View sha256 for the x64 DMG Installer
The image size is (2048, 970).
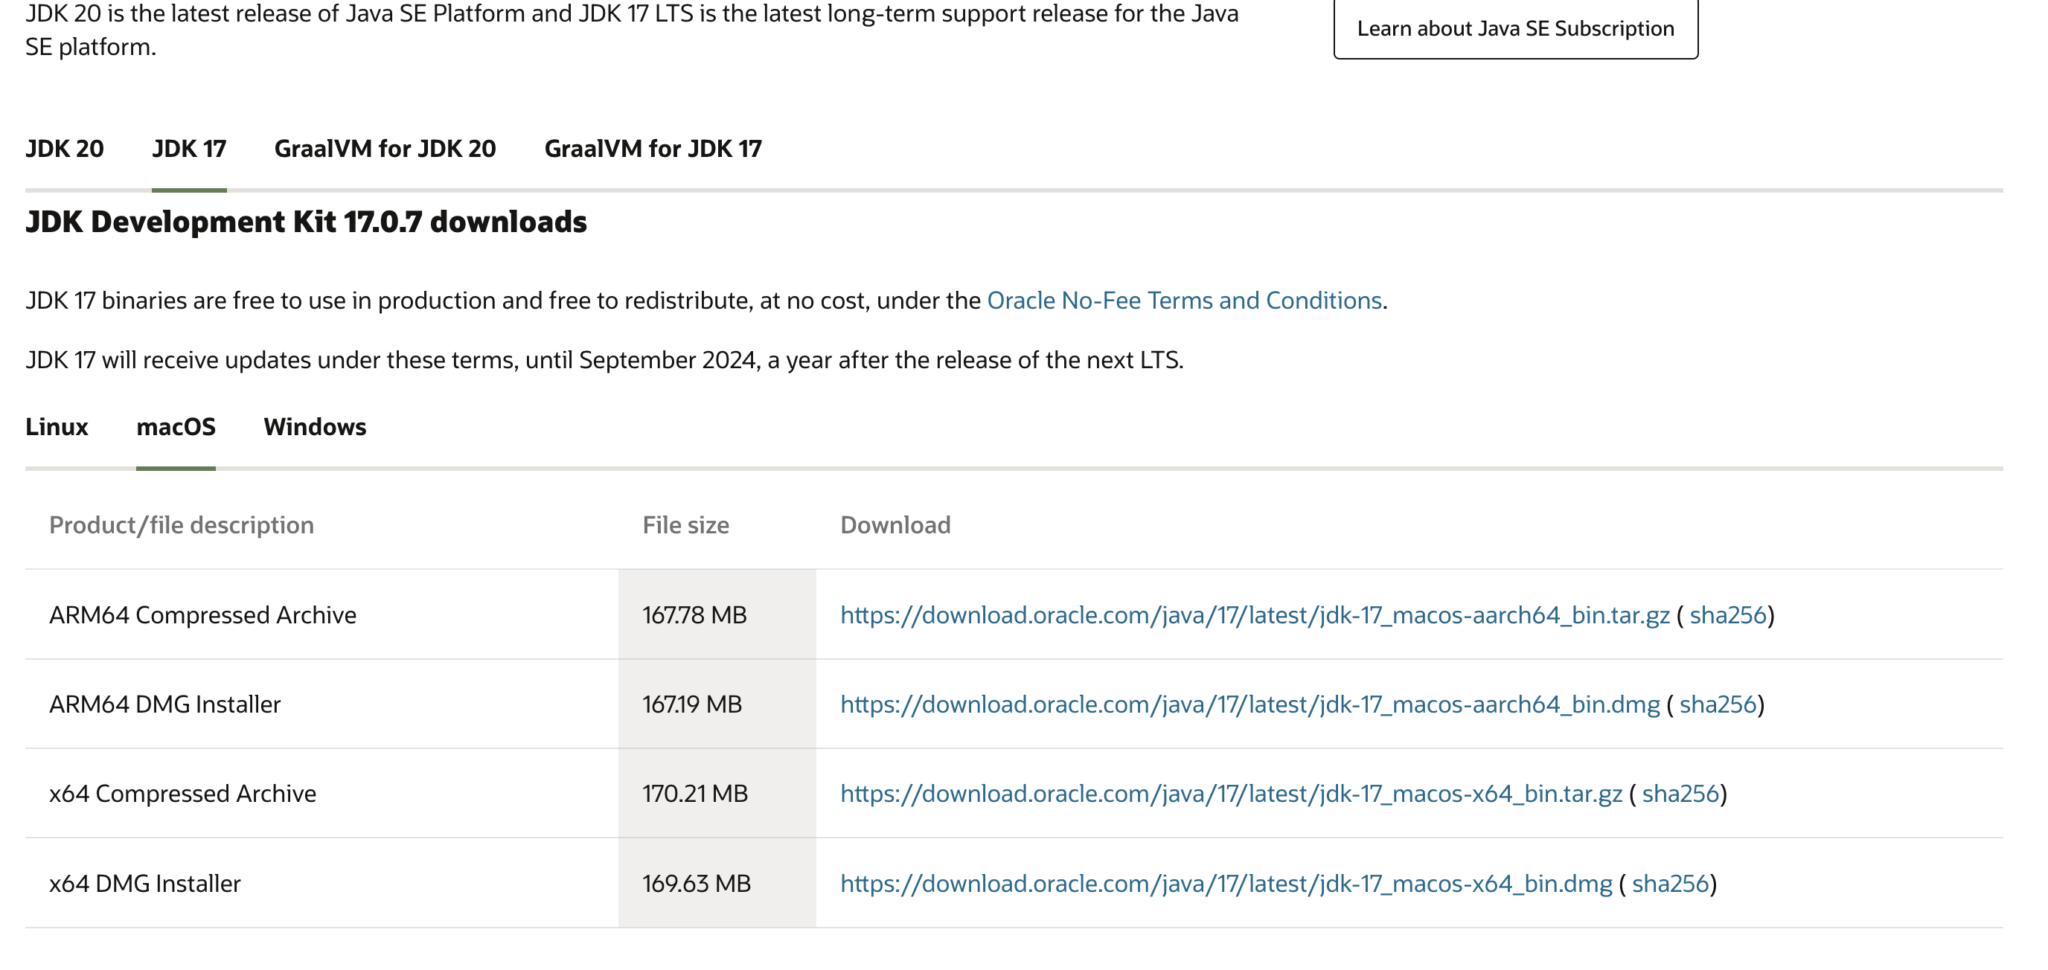(x=1672, y=883)
